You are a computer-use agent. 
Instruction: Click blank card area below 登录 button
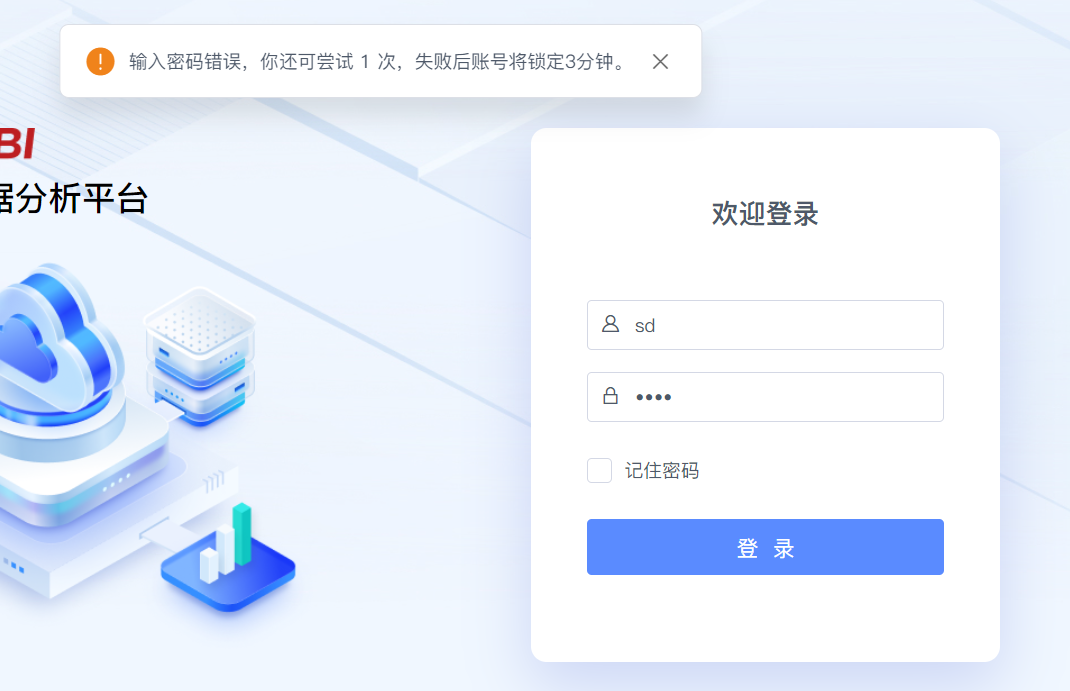click(x=765, y=617)
